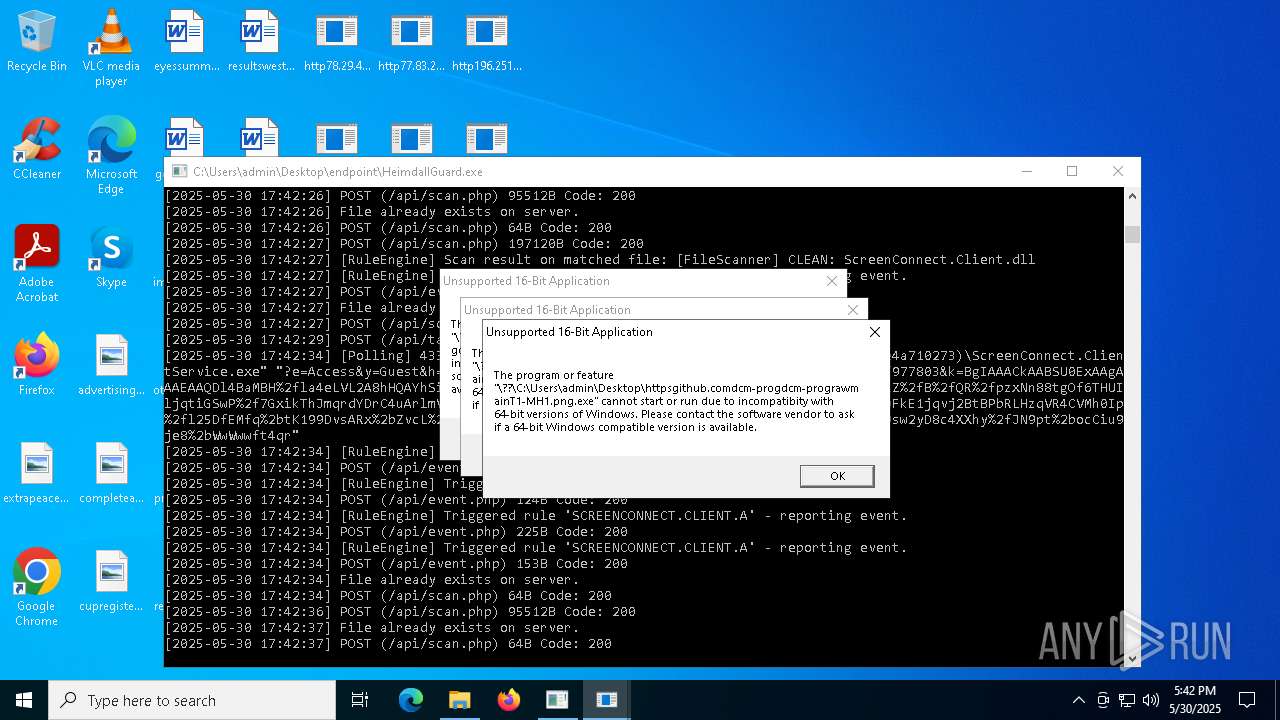Open the volume tray icon
1280x720 pixels.
1151,700
